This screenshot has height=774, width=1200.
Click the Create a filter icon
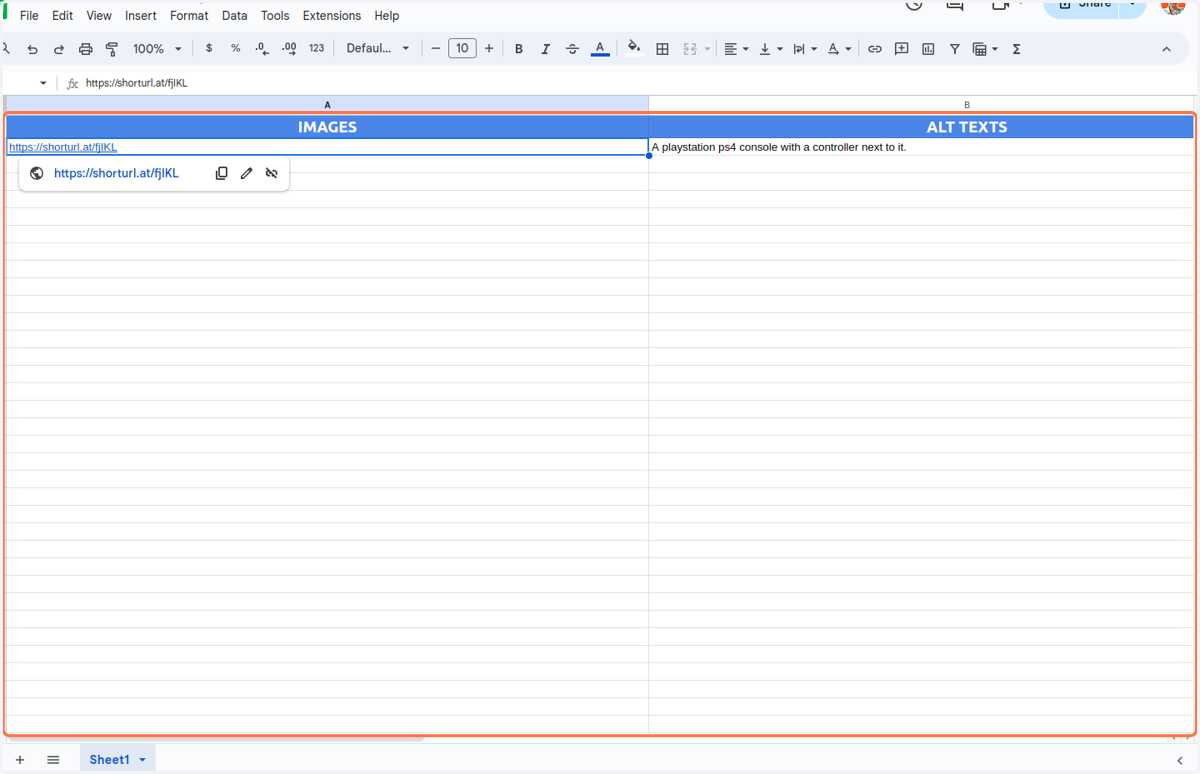955,48
